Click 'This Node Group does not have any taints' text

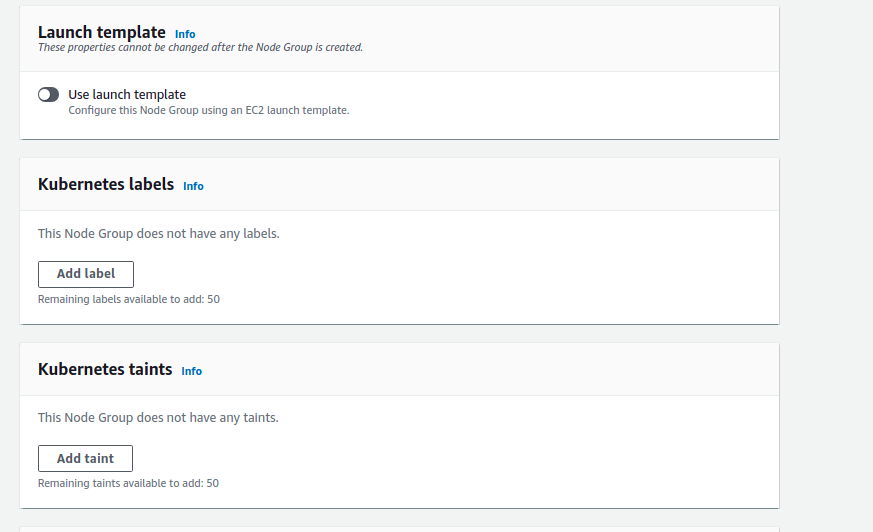[158, 418]
